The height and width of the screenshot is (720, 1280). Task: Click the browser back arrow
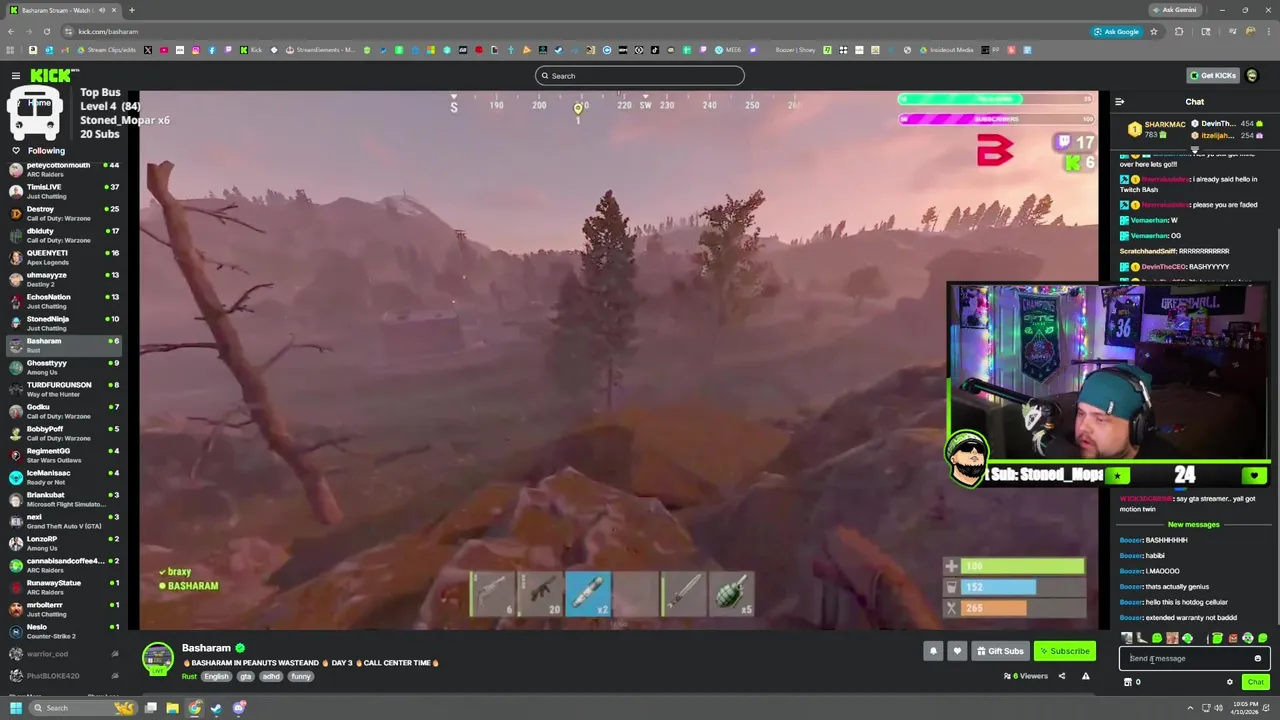[11, 32]
